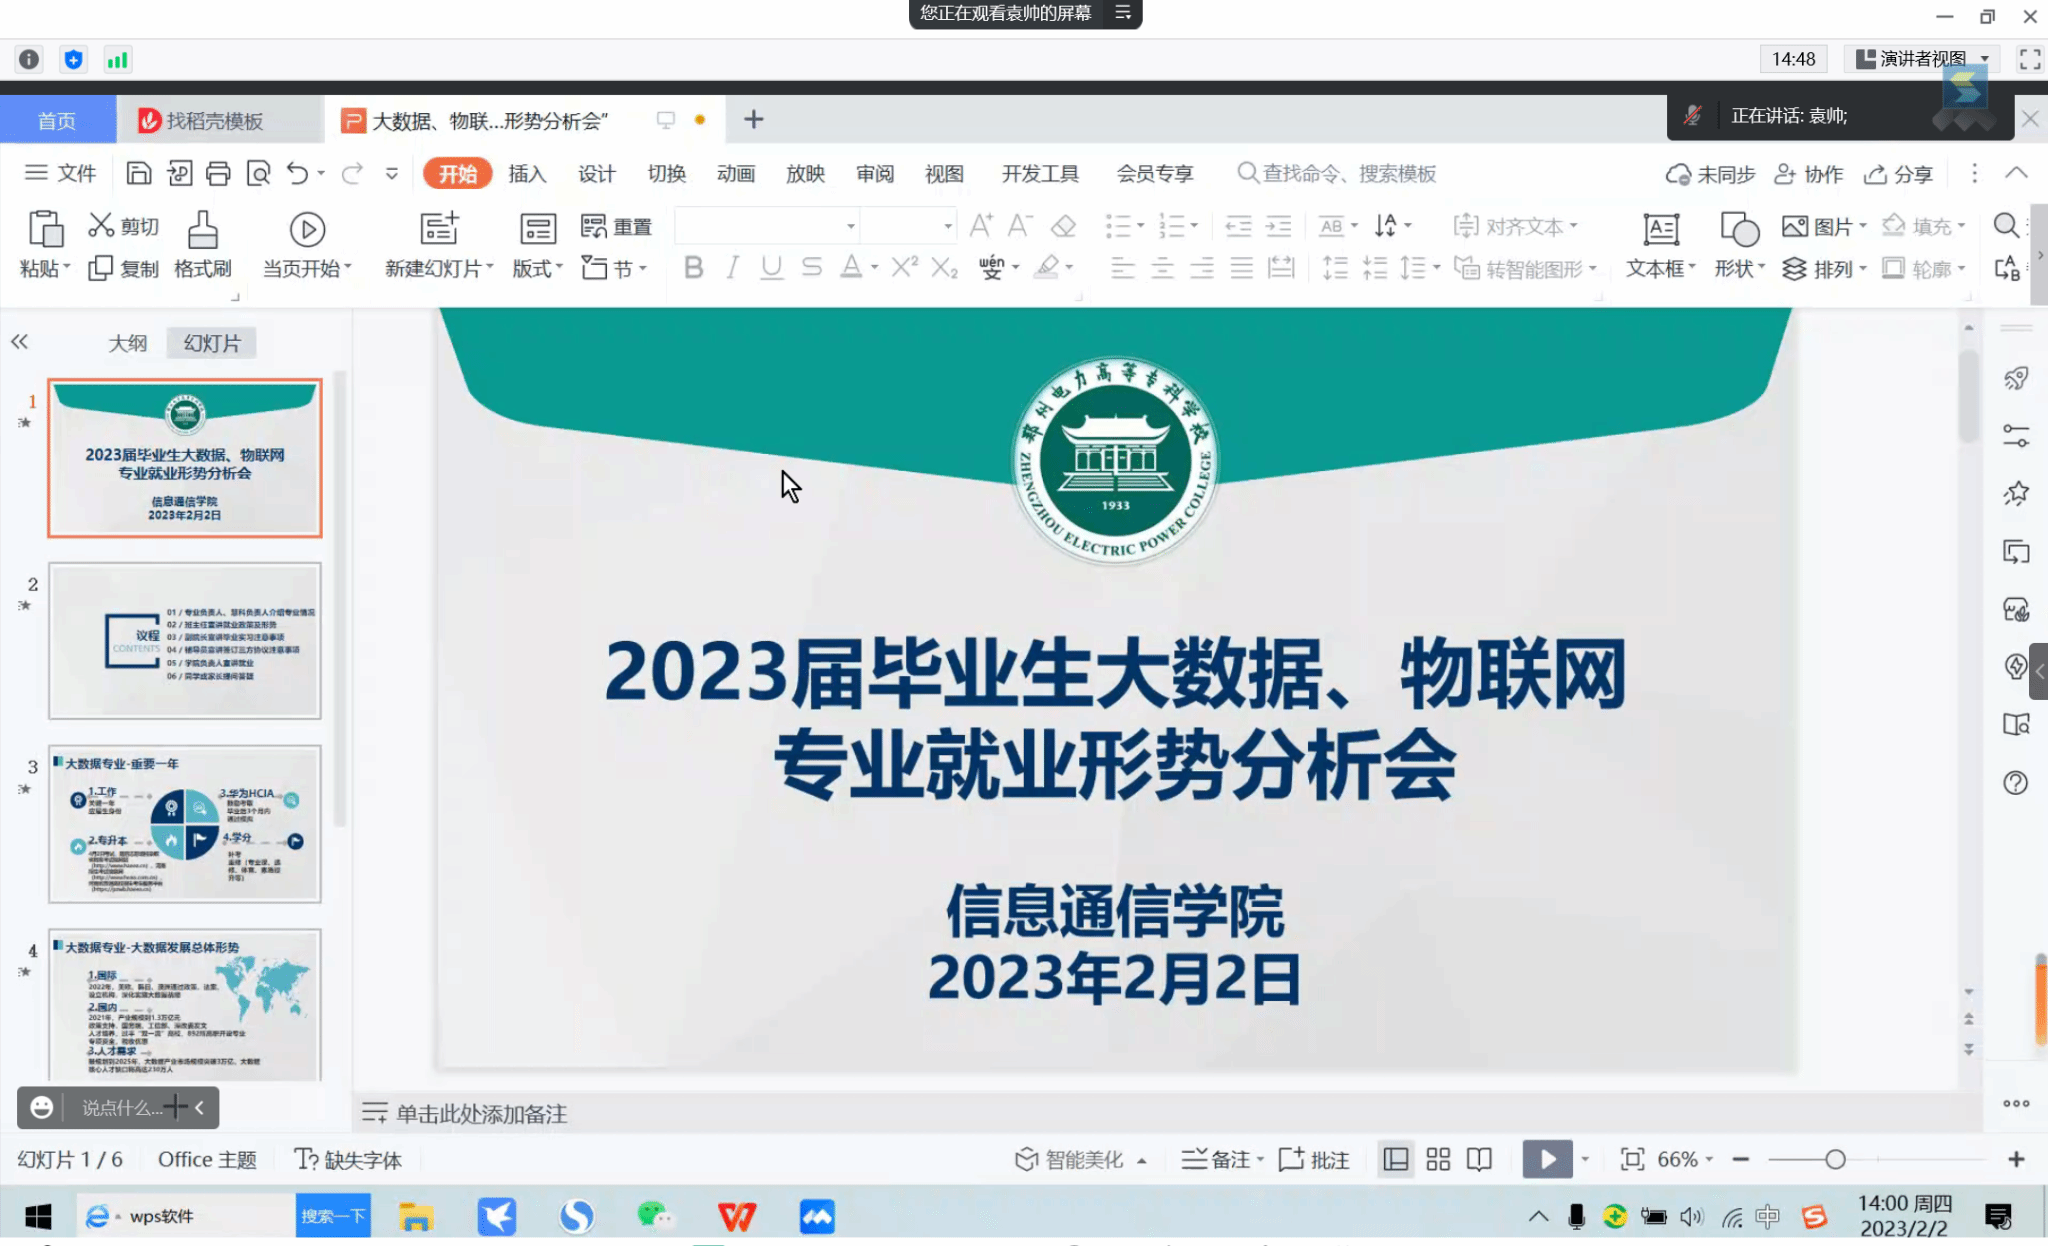Select slide 2 议程 thumbnail

(185, 641)
